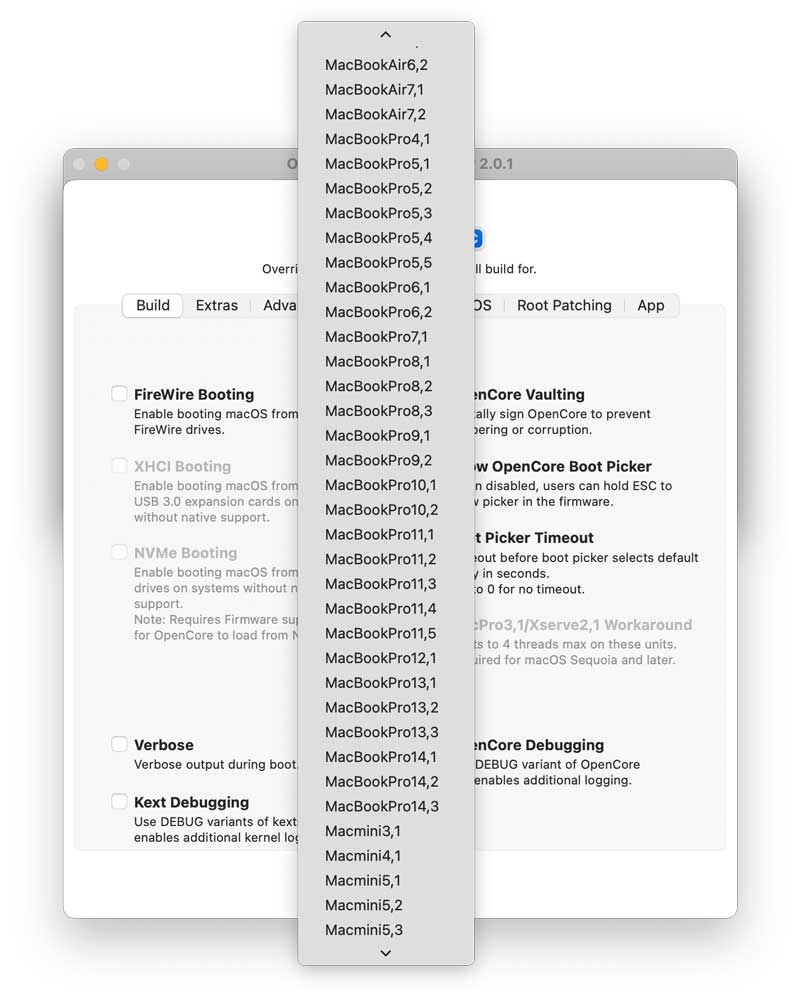Open the App tab

point(651,306)
